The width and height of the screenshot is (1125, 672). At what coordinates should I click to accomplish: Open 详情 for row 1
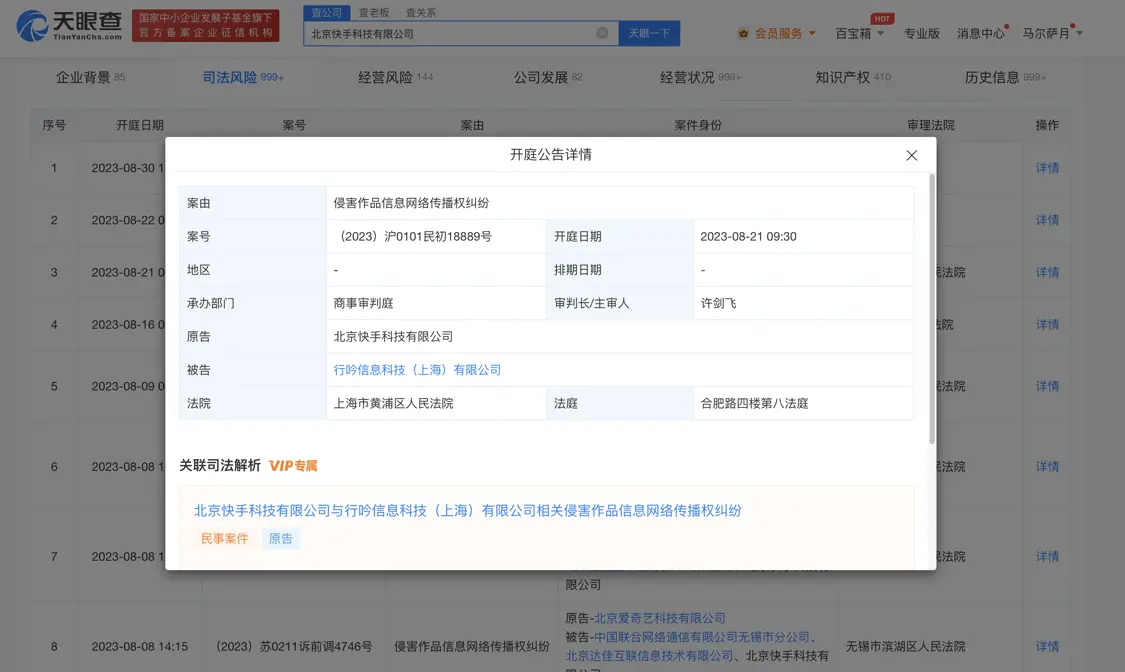pyautogui.click(x=1047, y=168)
